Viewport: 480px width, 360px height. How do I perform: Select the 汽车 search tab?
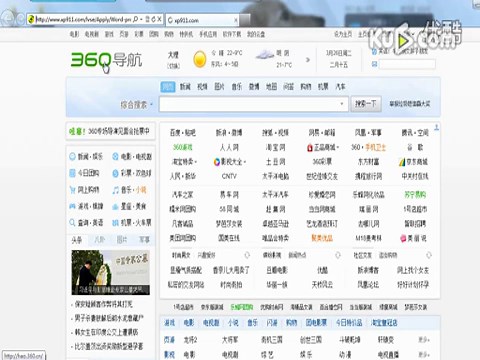tap(340, 87)
